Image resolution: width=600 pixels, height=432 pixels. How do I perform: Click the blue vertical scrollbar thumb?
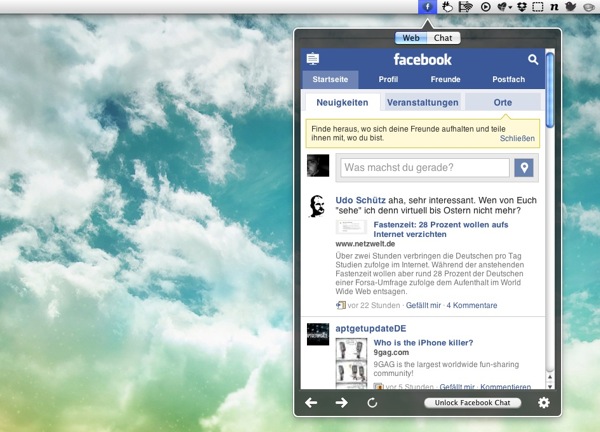pos(550,90)
